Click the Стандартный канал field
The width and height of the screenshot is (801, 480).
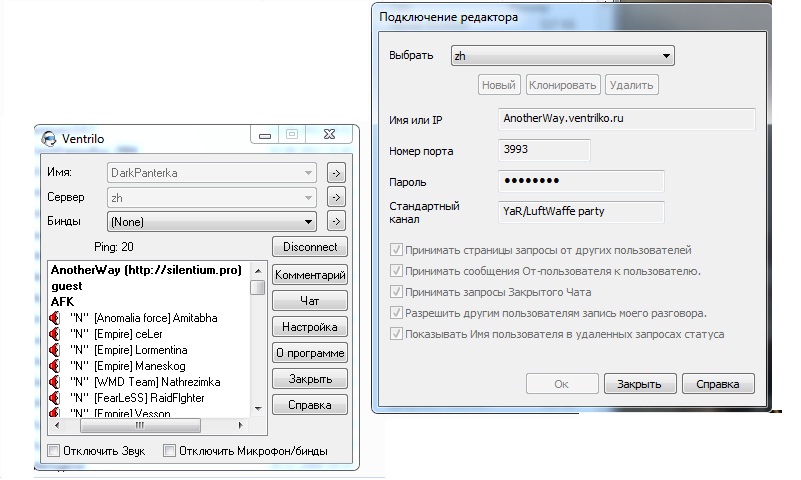[x=581, y=212]
